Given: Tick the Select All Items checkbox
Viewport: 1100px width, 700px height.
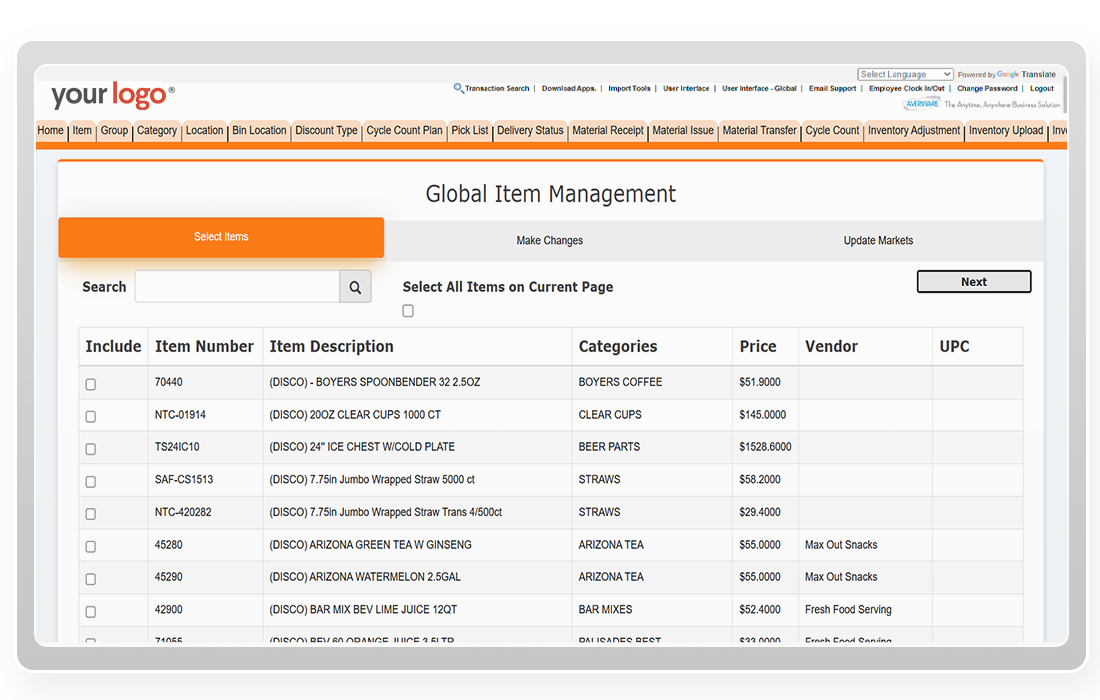Looking at the screenshot, I should 408,311.
